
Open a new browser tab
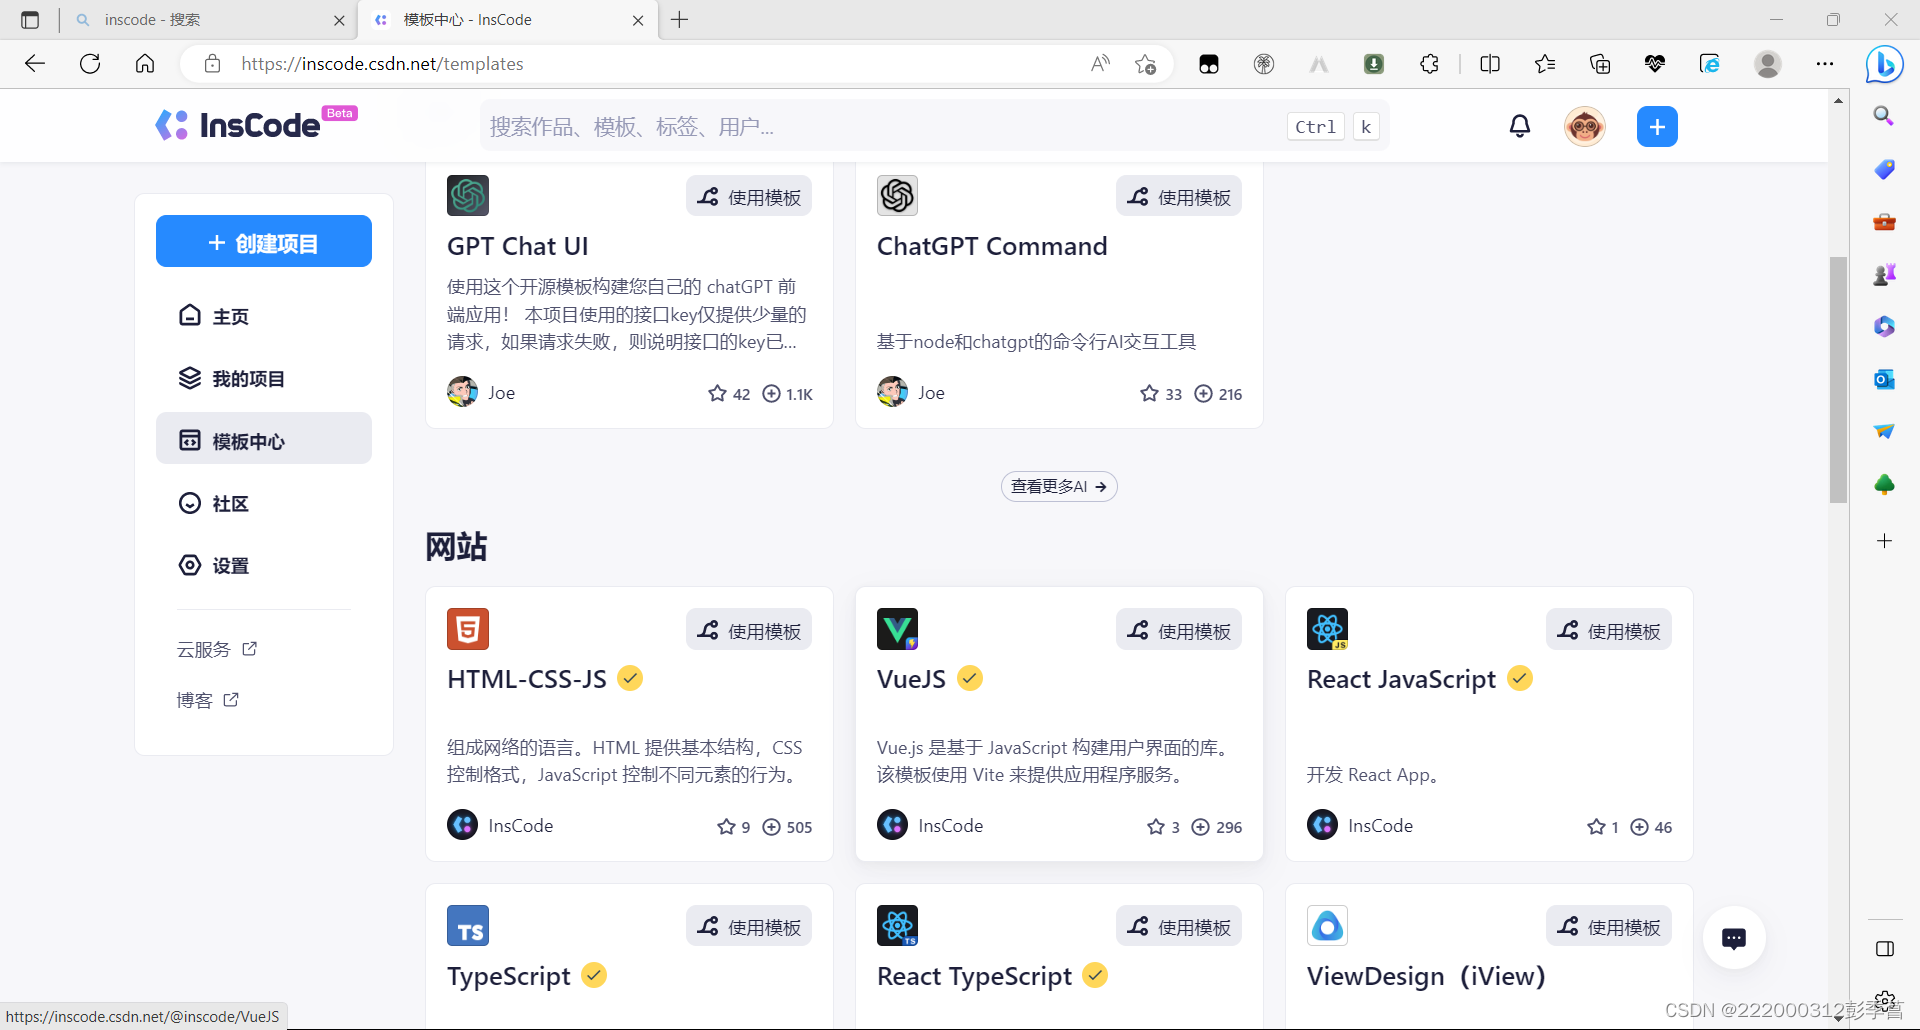pyautogui.click(x=680, y=20)
